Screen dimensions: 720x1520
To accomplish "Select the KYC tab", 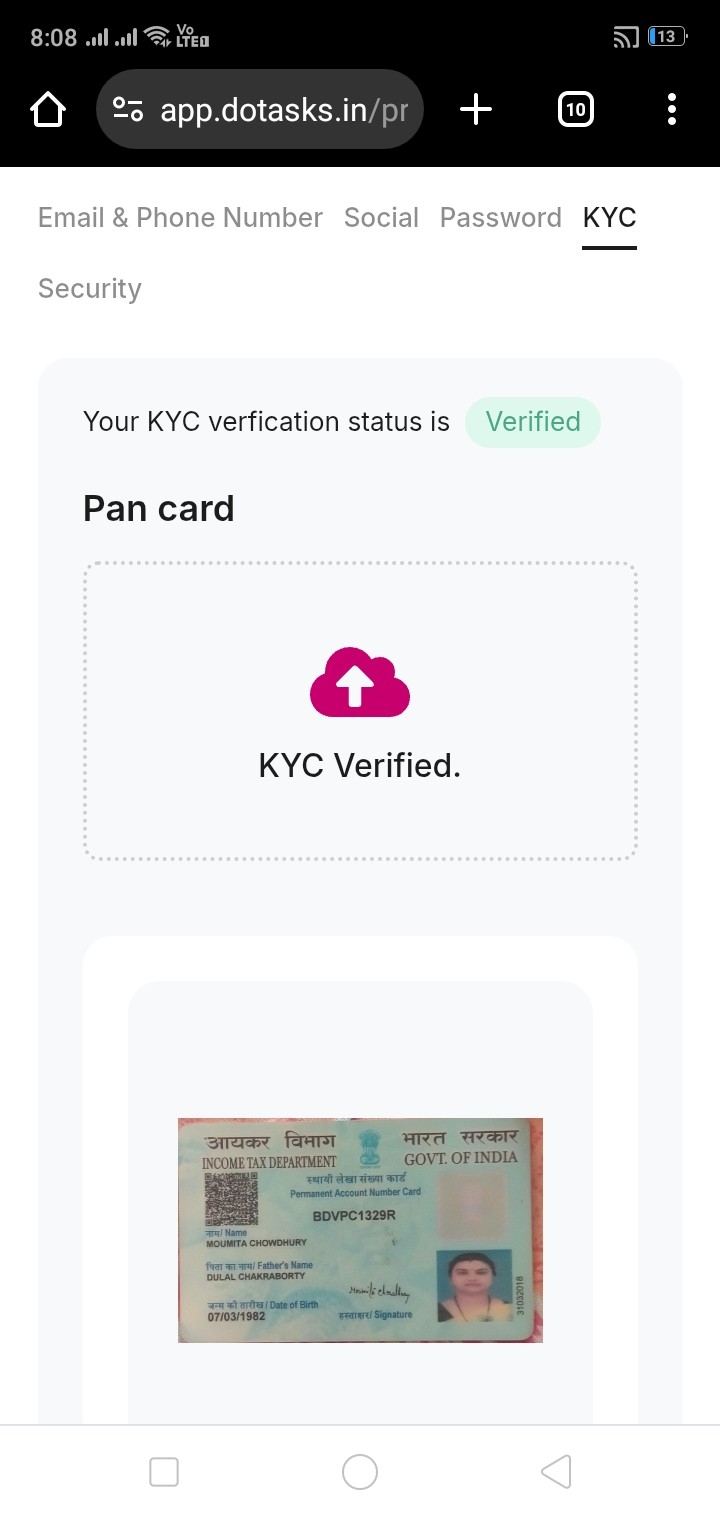I will (609, 218).
